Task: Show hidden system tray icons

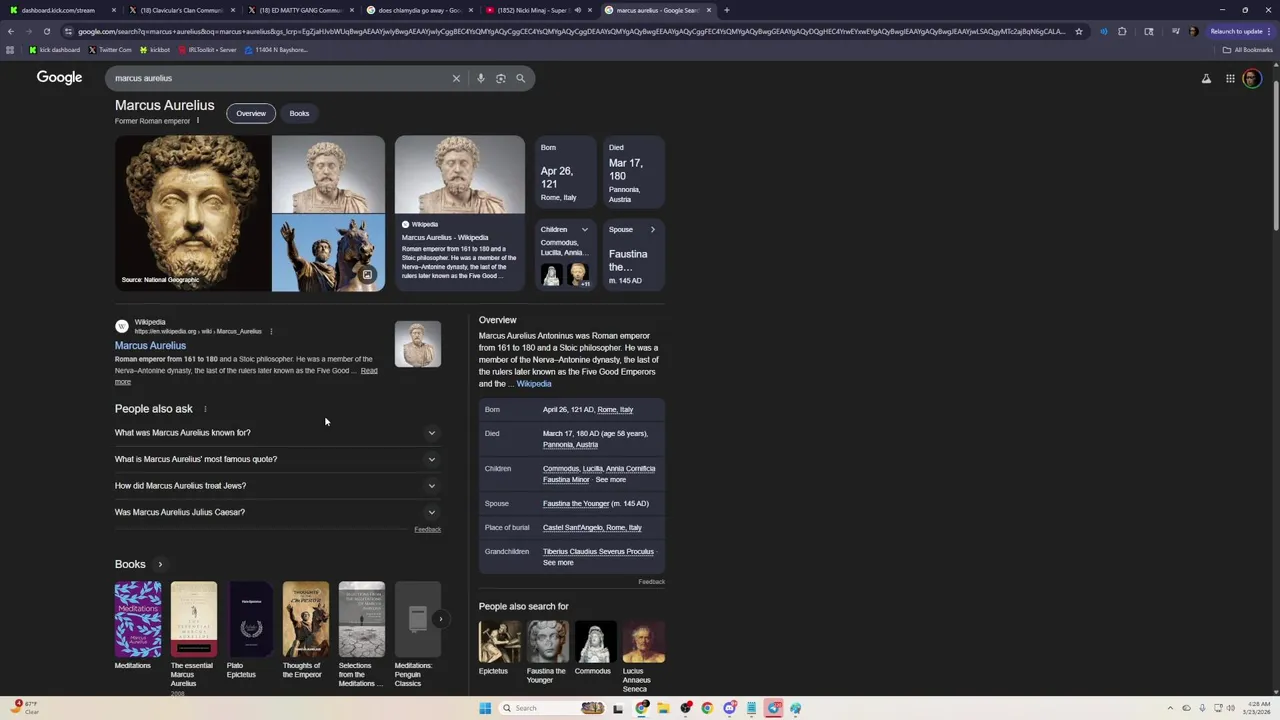Action: (1172, 708)
